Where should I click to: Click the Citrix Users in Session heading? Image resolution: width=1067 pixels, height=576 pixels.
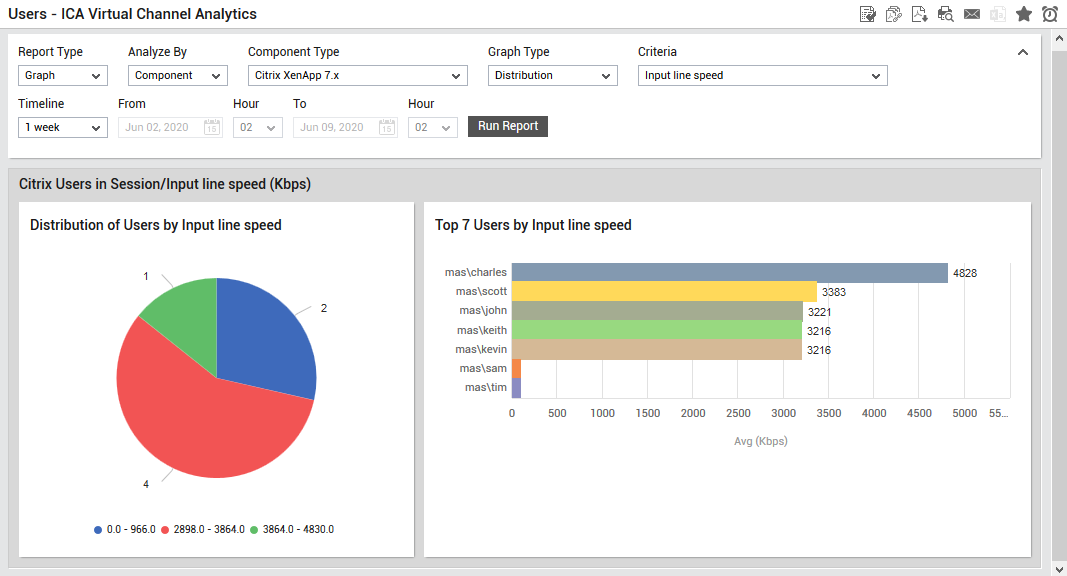pyautogui.click(x=165, y=184)
